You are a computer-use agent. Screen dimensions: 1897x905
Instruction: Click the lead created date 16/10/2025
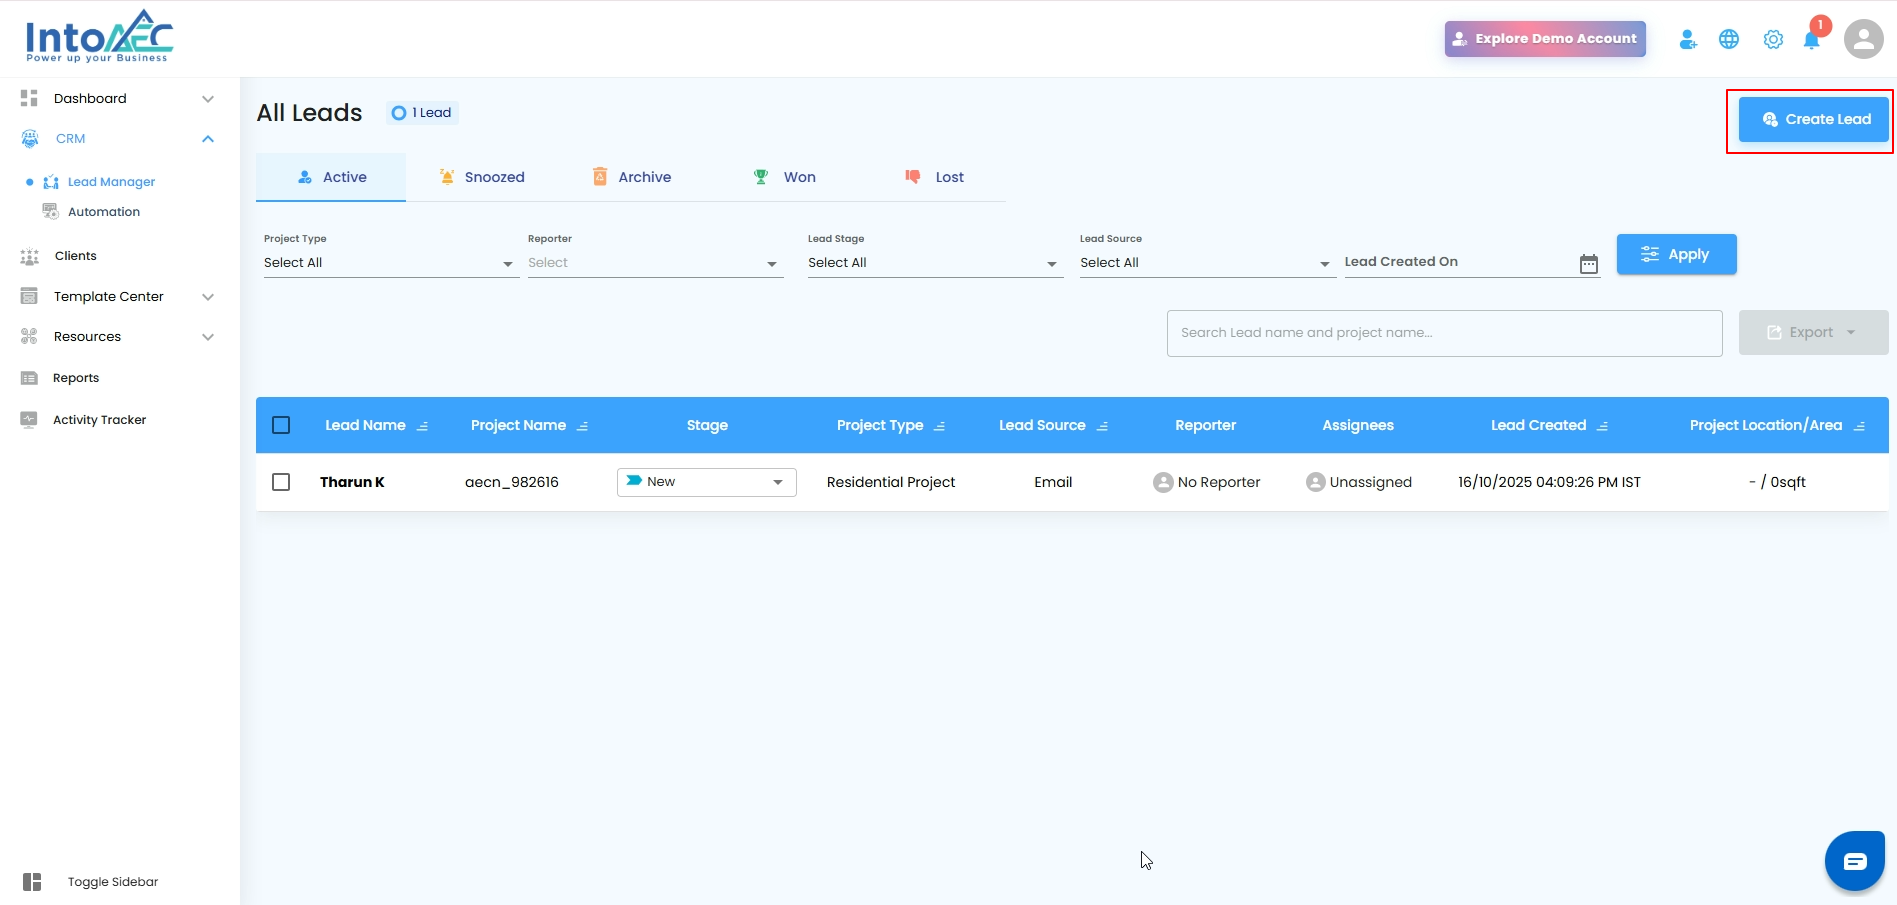tap(1549, 482)
